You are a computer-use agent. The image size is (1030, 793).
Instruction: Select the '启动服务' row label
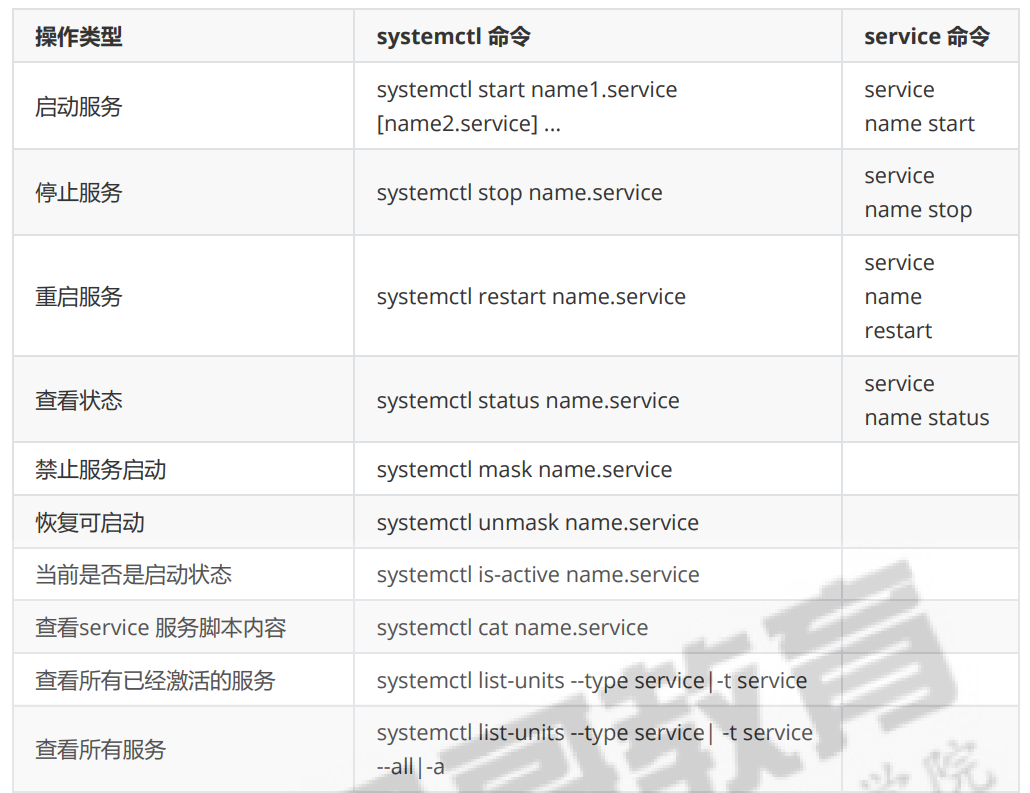pyautogui.click(x=79, y=106)
